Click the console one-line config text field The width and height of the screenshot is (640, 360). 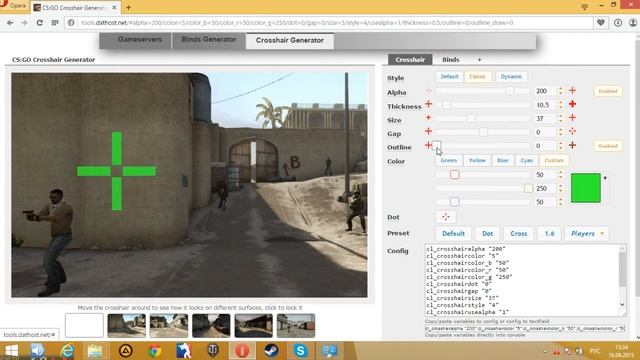(524, 328)
